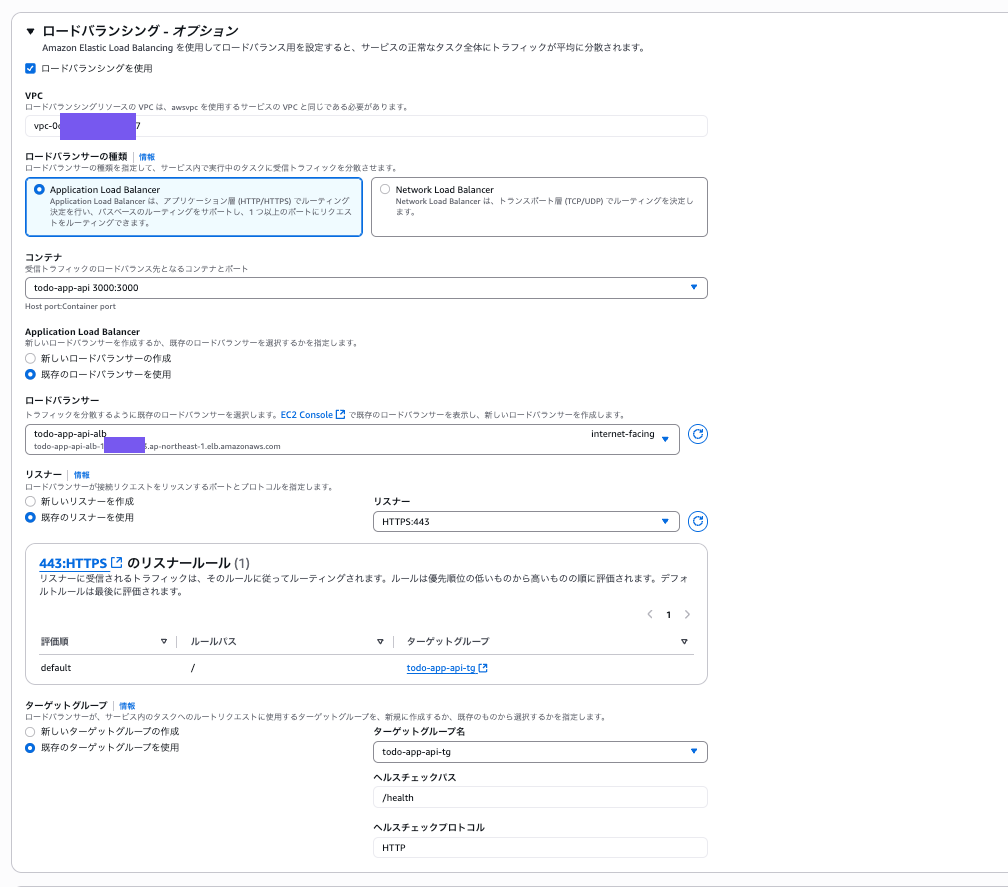Screen dimensions: 1008x887
Task: Open the 443:HTTPS listener link
Action: pos(80,563)
